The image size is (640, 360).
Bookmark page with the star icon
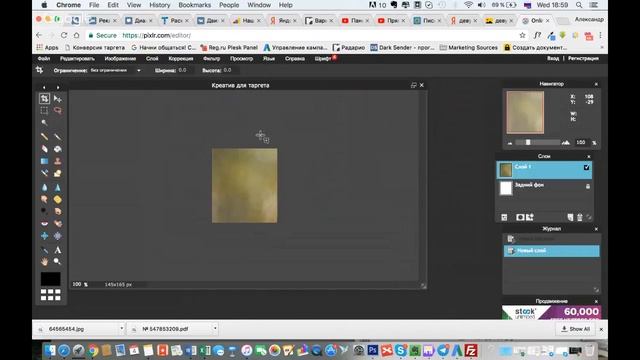coord(522,36)
